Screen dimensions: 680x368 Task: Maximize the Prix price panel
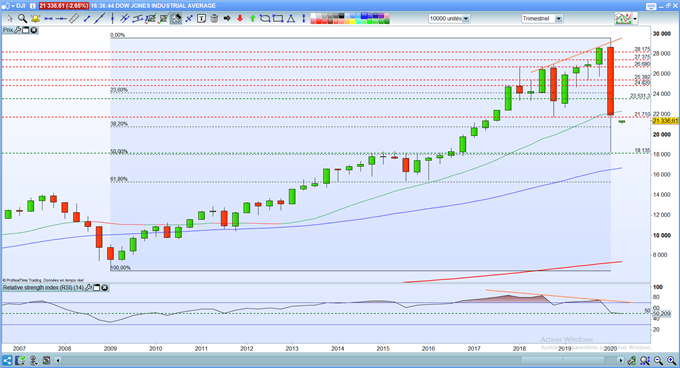pyautogui.click(x=26, y=30)
